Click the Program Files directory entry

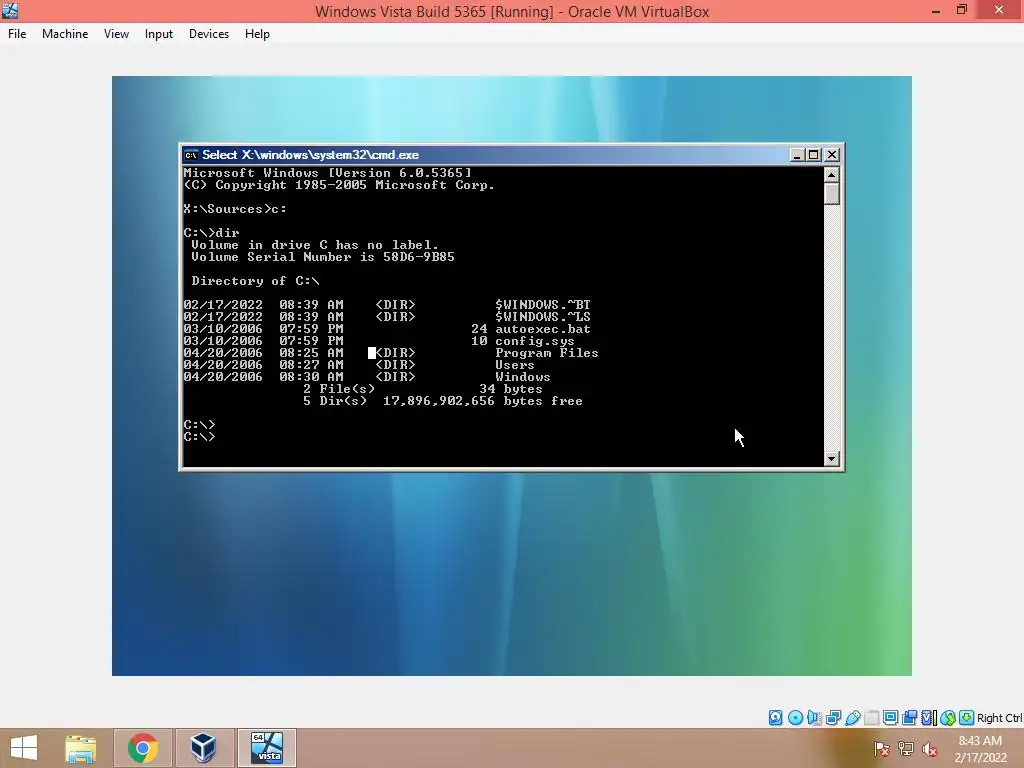(x=547, y=353)
